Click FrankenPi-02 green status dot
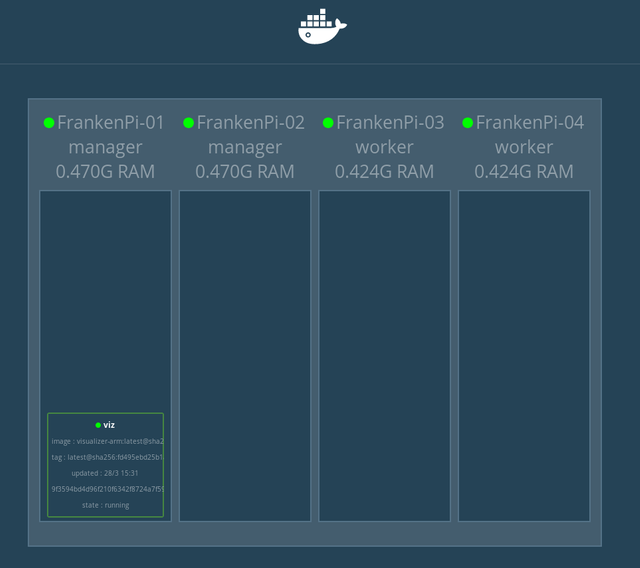The height and width of the screenshot is (568, 640). (188, 123)
